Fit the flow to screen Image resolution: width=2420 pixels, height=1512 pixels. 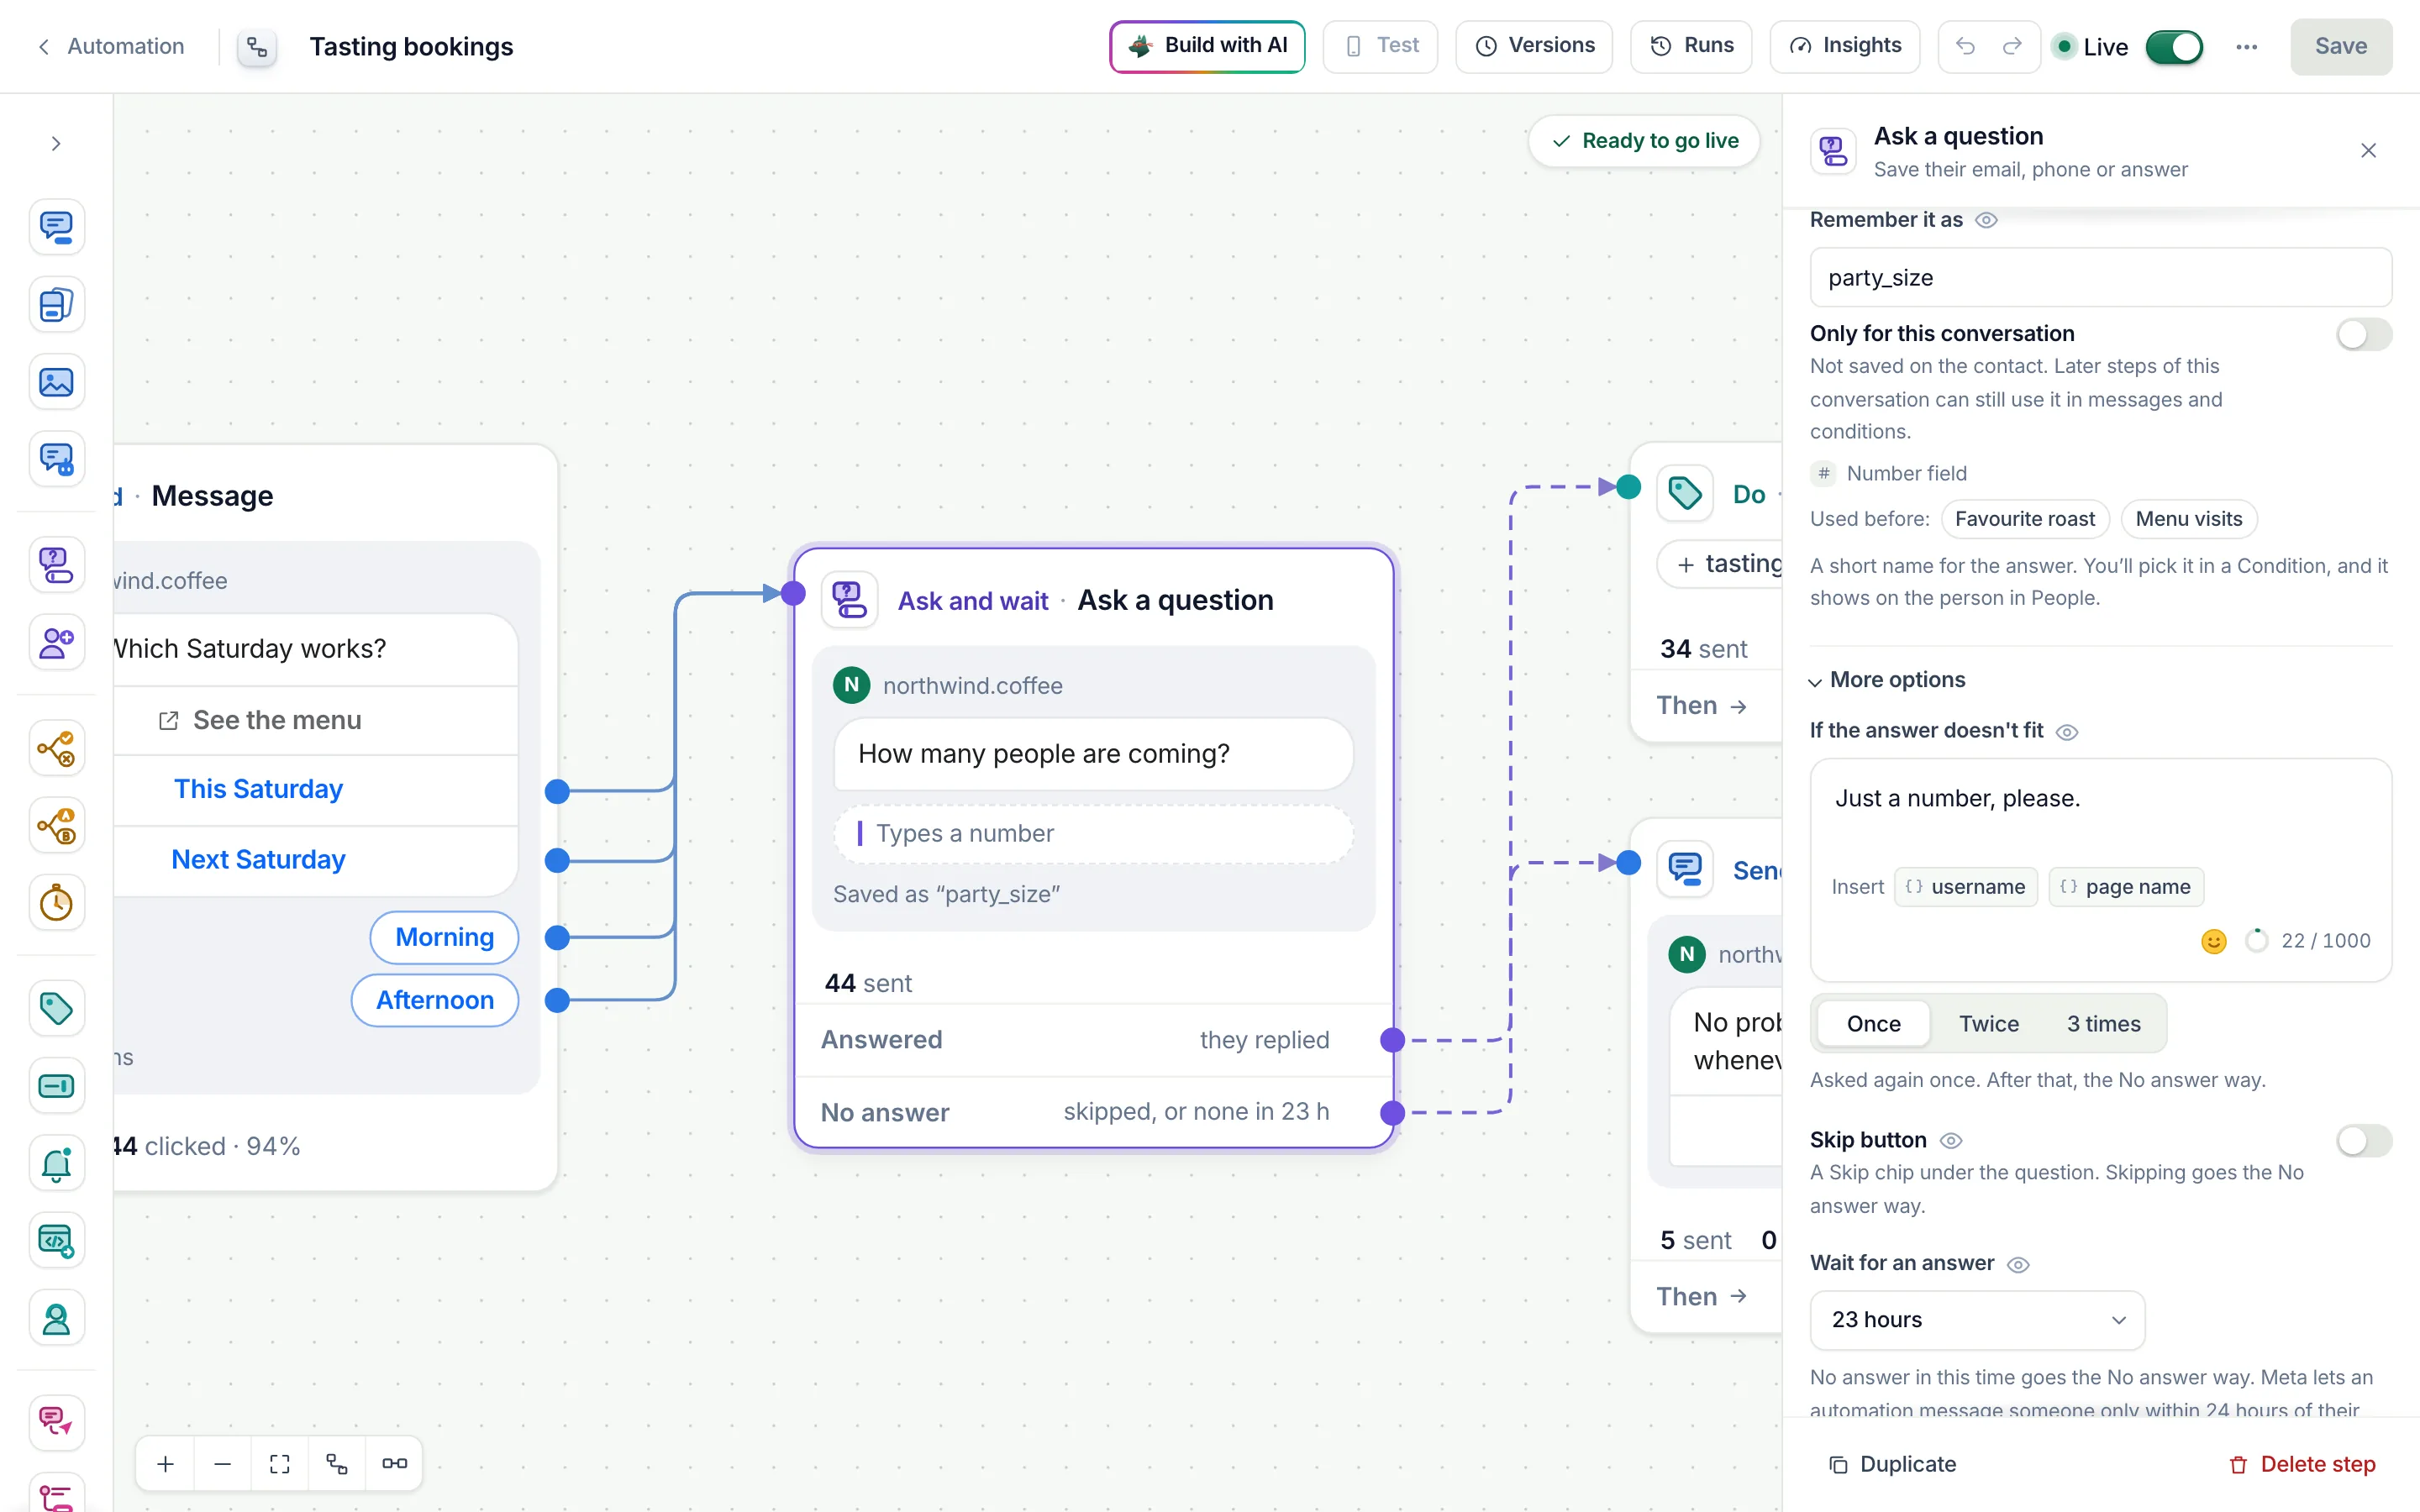(280, 1464)
